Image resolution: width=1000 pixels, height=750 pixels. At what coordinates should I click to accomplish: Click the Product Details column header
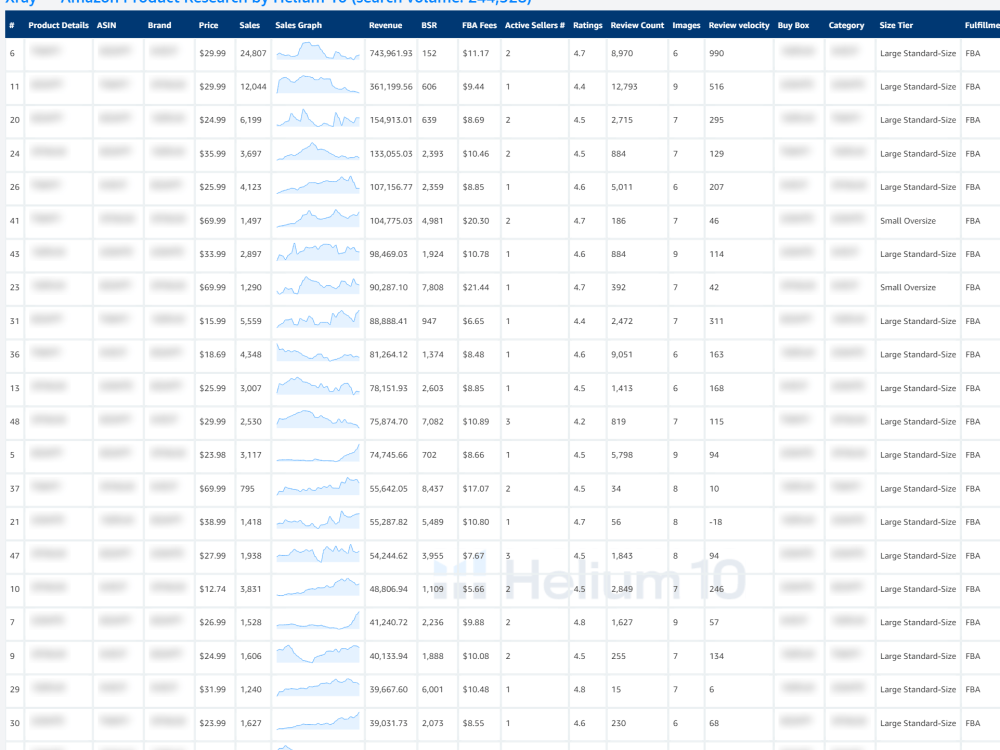(58, 26)
